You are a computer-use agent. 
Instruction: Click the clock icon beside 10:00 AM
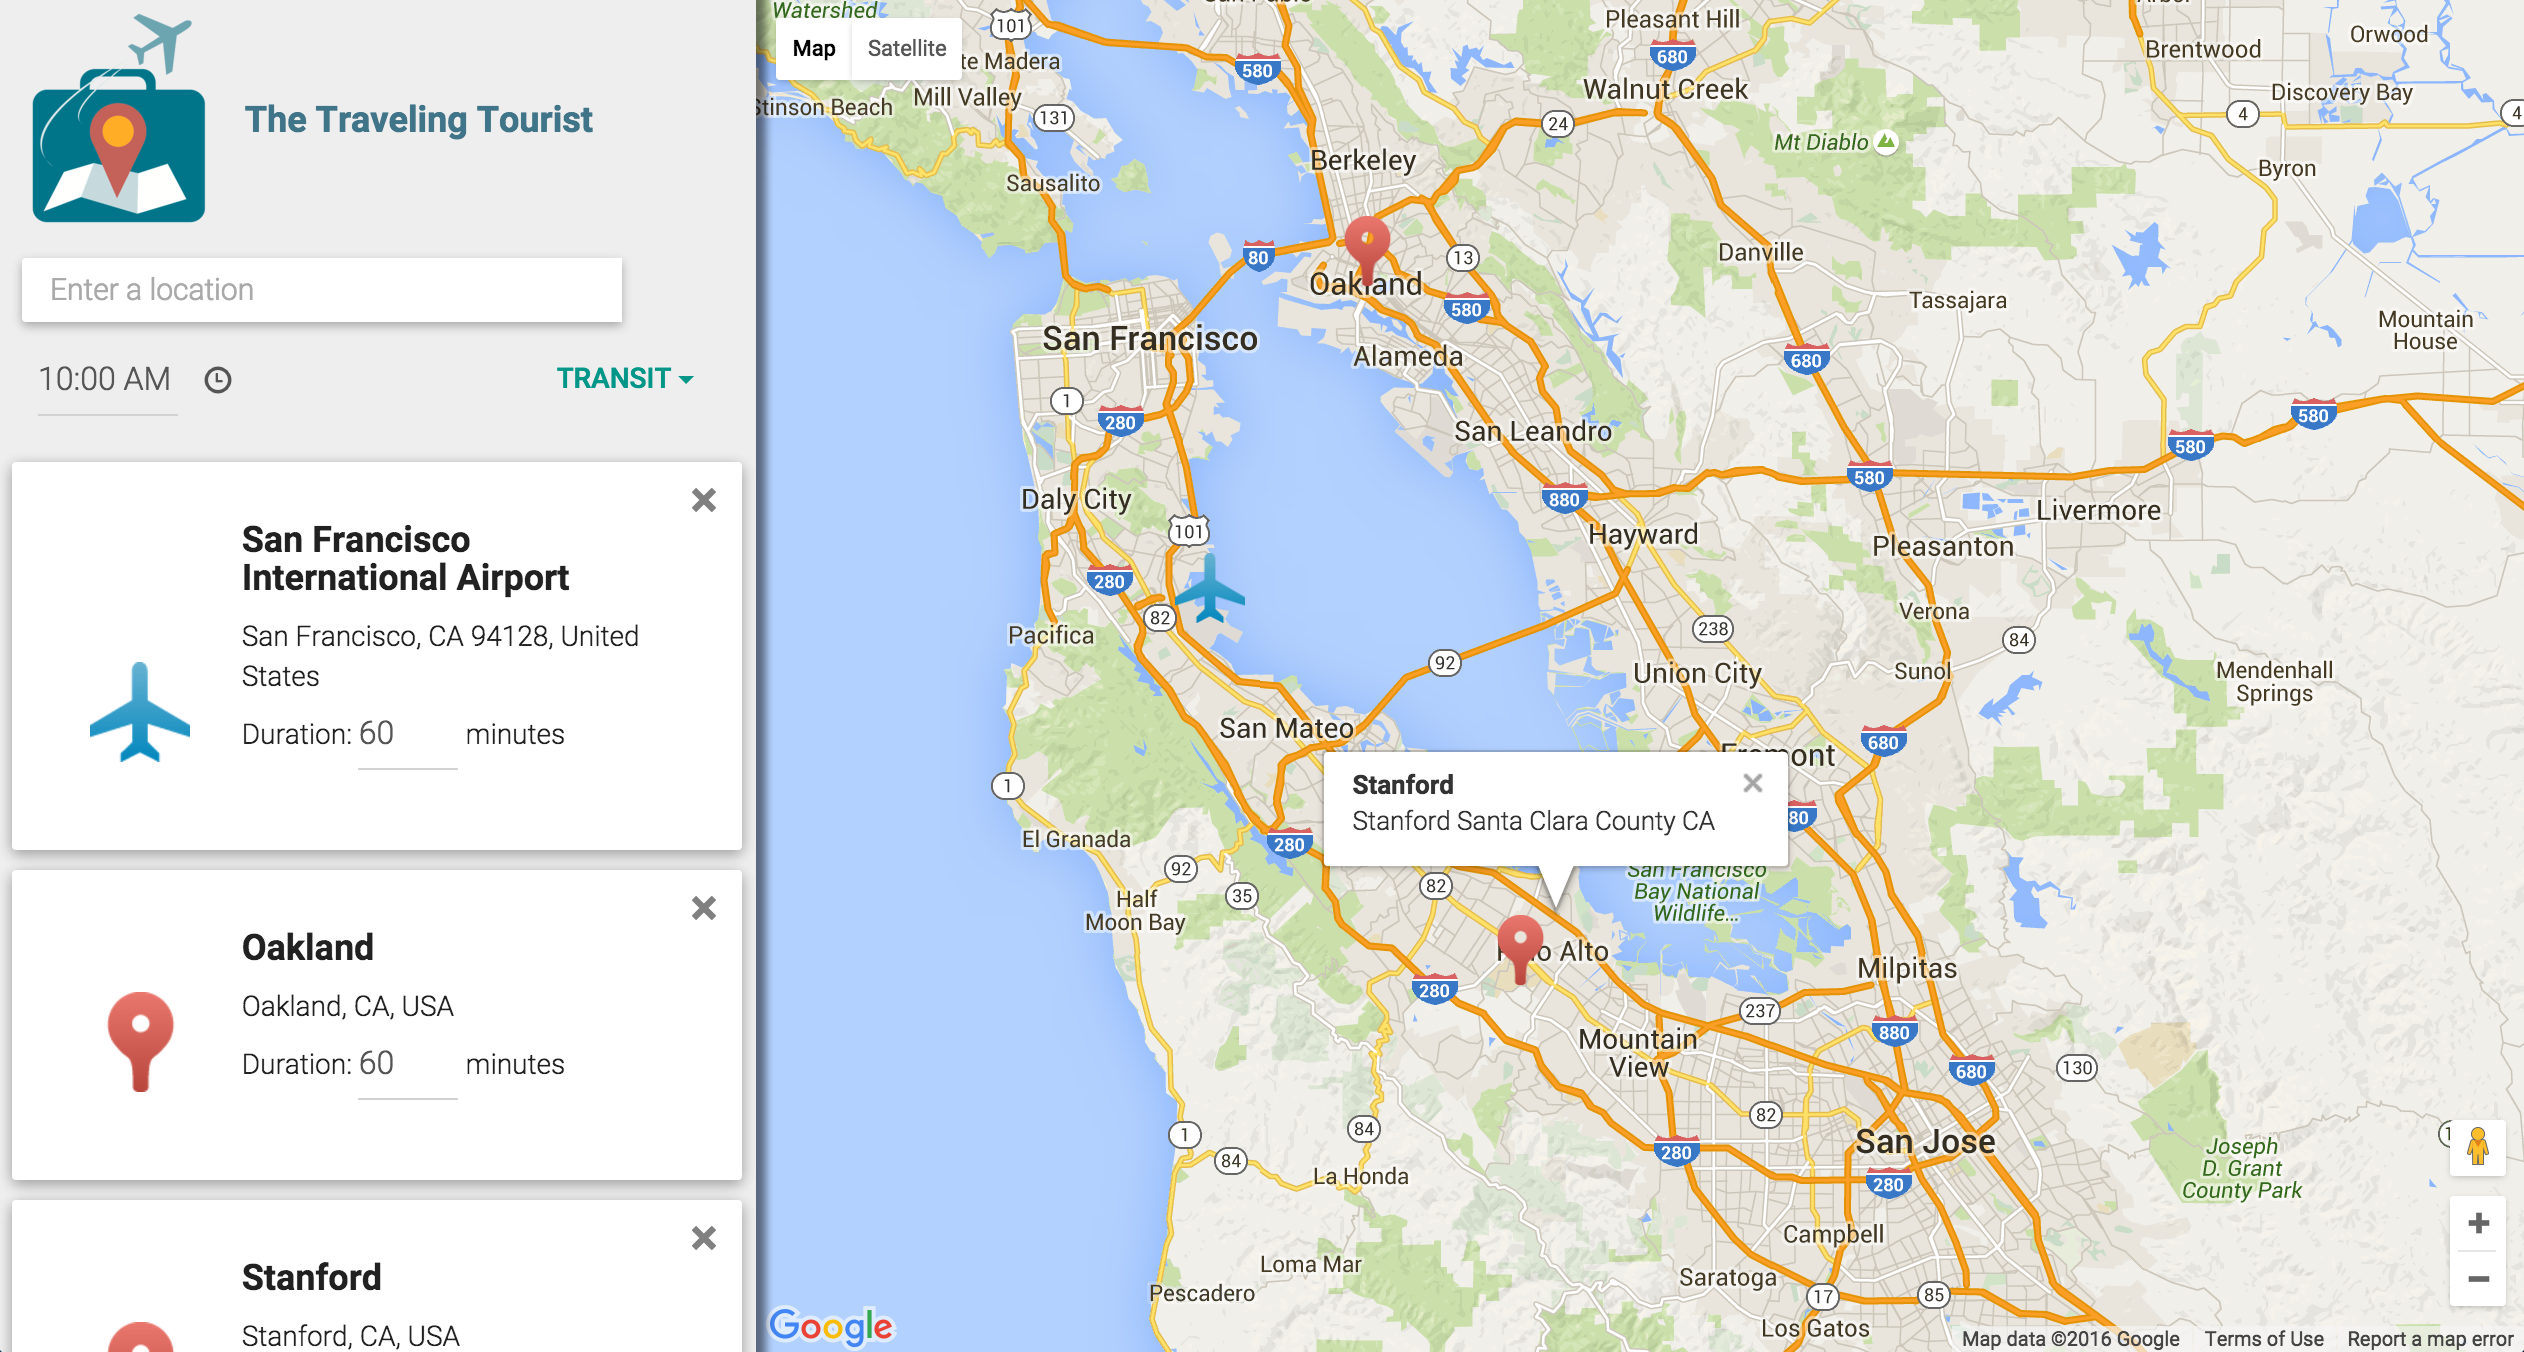tap(218, 380)
